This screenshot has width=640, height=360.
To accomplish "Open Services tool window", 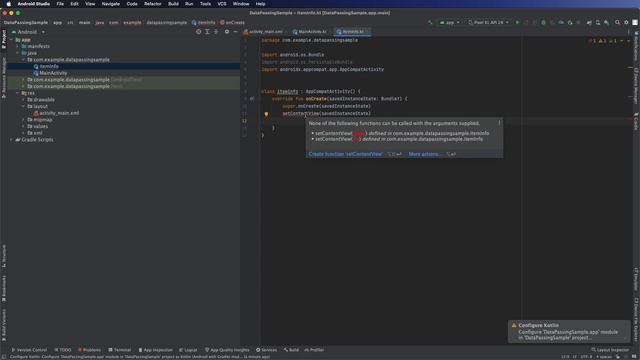I will click(267, 350).
